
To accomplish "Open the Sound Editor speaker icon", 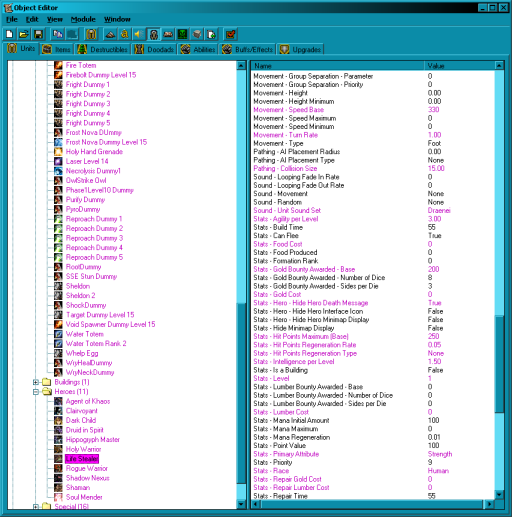I will 139,34.
